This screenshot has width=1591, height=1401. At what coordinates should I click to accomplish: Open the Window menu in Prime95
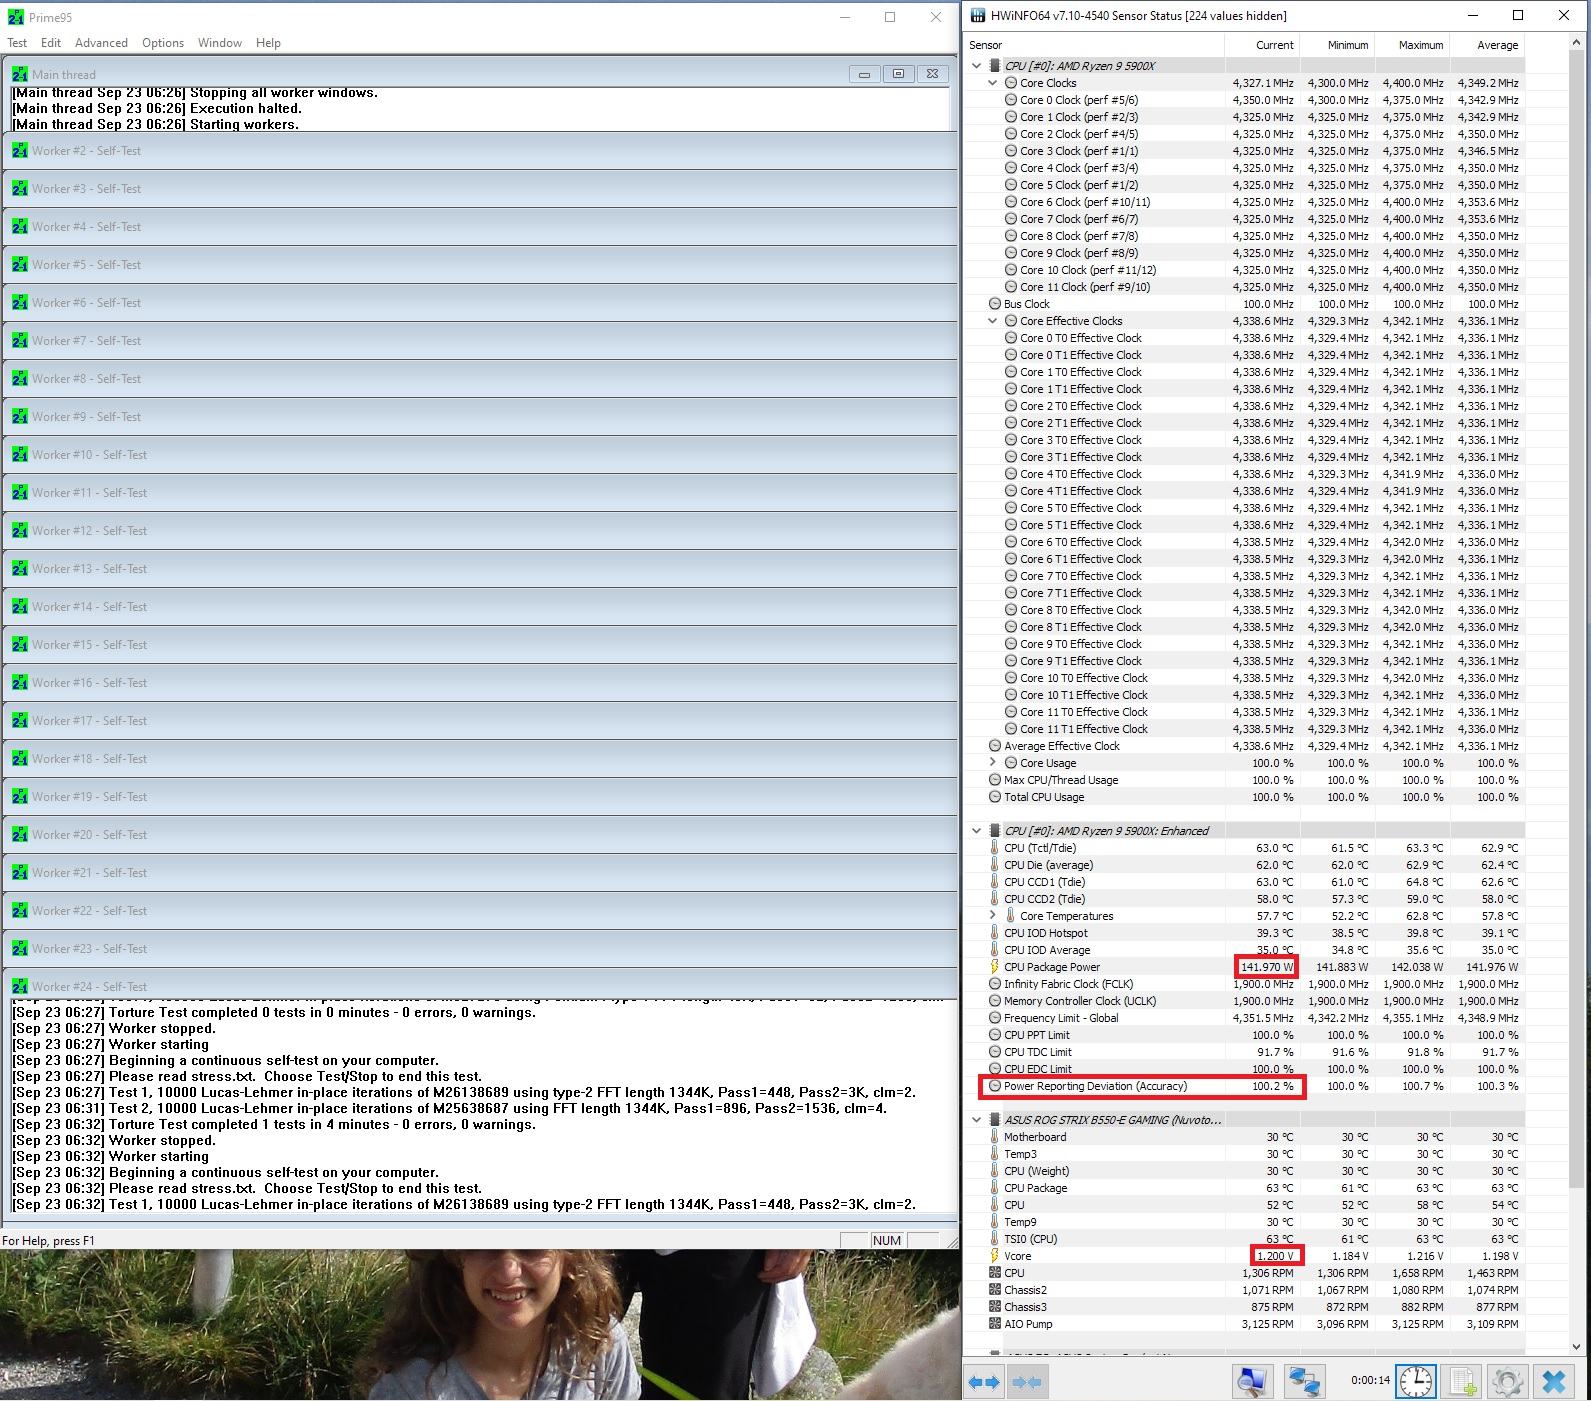point(220,43)
